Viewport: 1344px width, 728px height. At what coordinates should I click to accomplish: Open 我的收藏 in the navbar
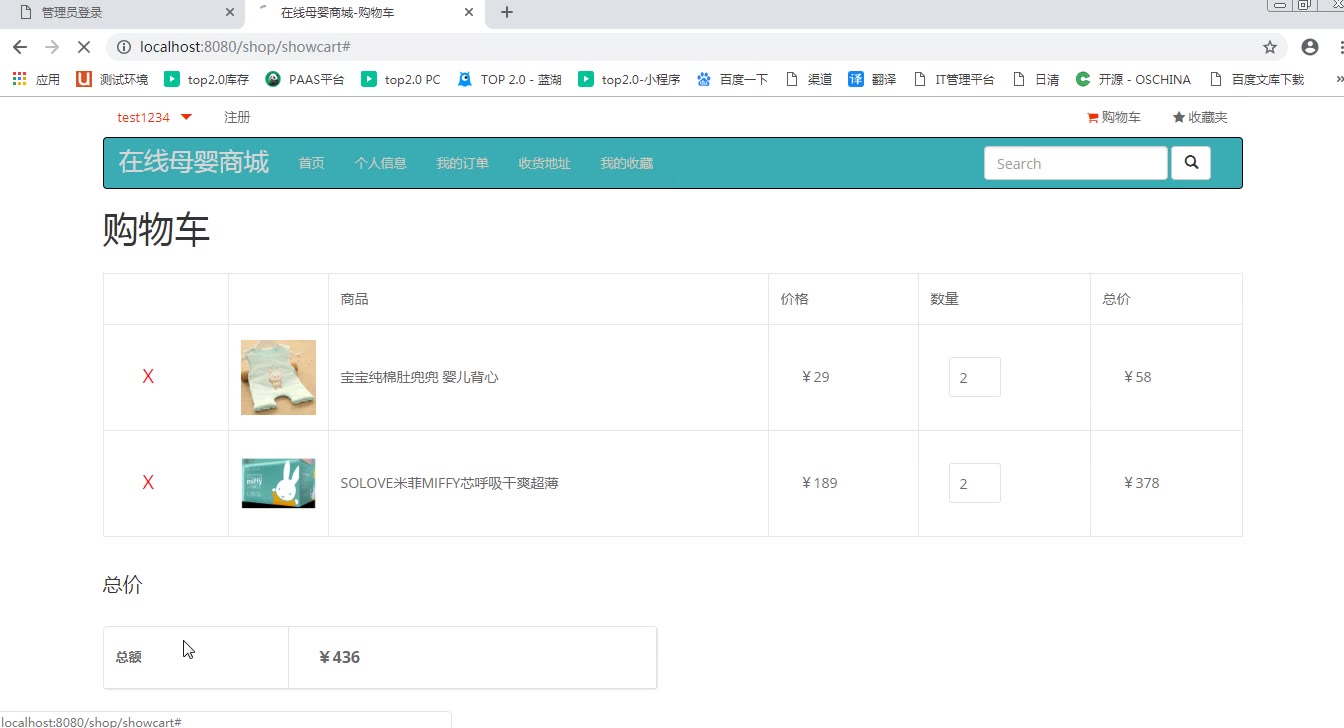click(x=626, y=163)
